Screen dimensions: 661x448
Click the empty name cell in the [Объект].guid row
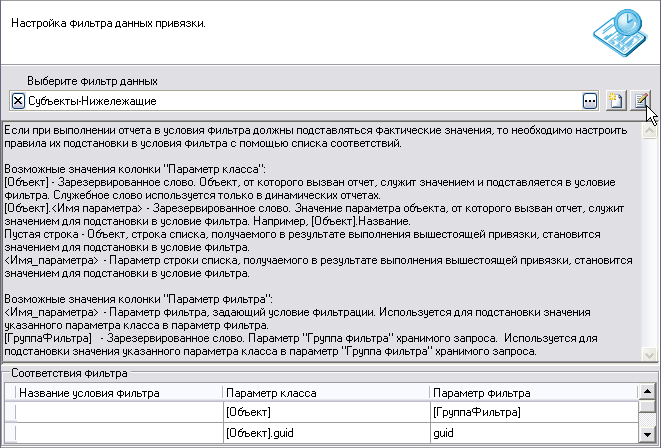pos(119,433)
